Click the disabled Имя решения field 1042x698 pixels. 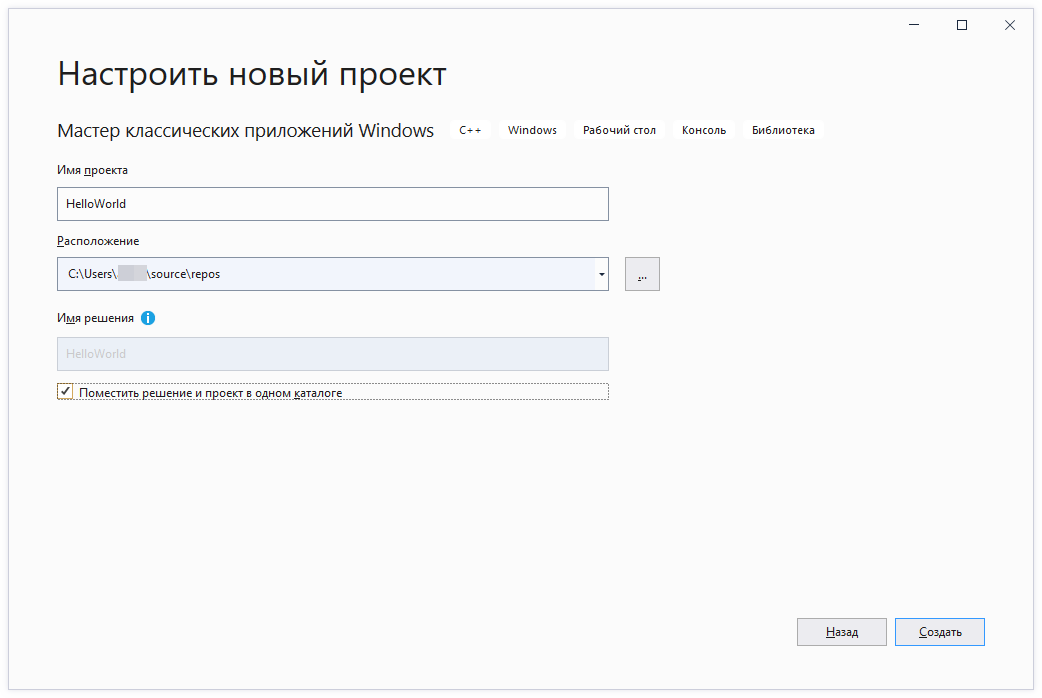pos(332,354)
